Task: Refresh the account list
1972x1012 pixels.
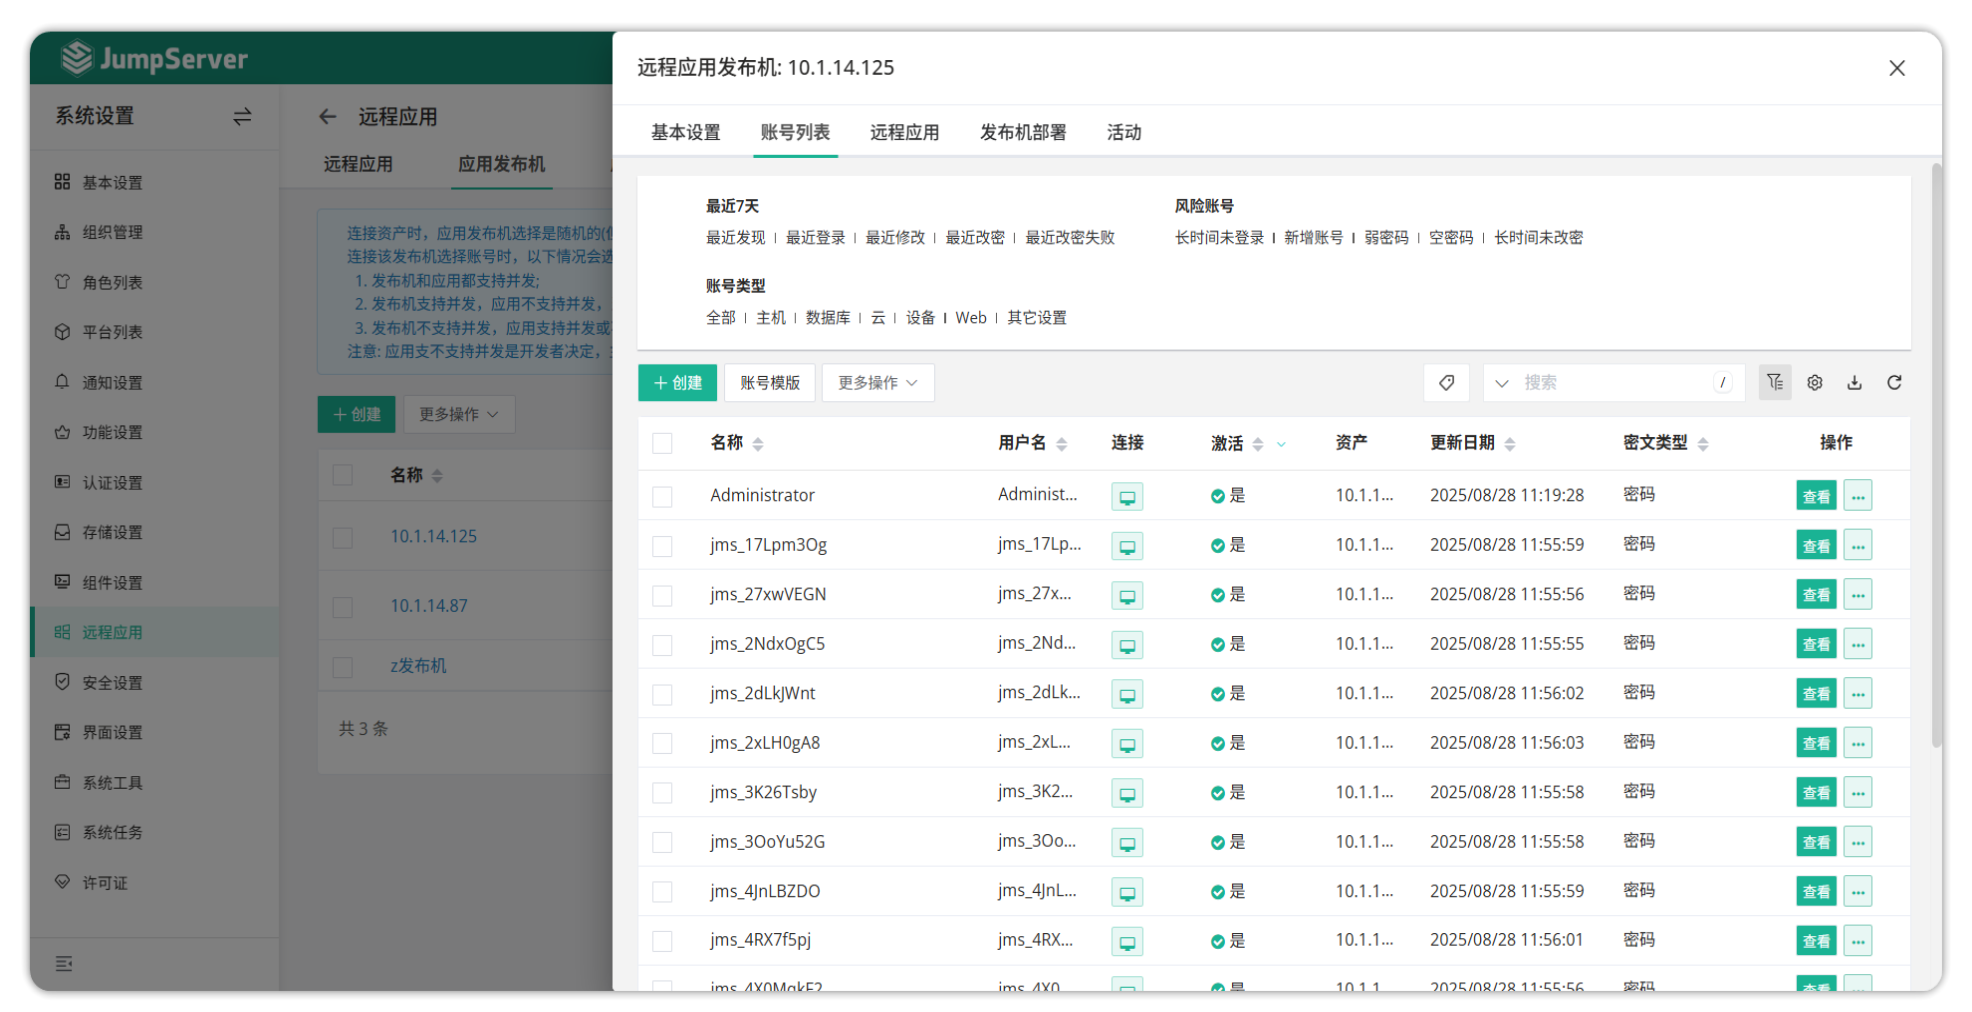Action: pyautogui.click(x=1894, y=383)
